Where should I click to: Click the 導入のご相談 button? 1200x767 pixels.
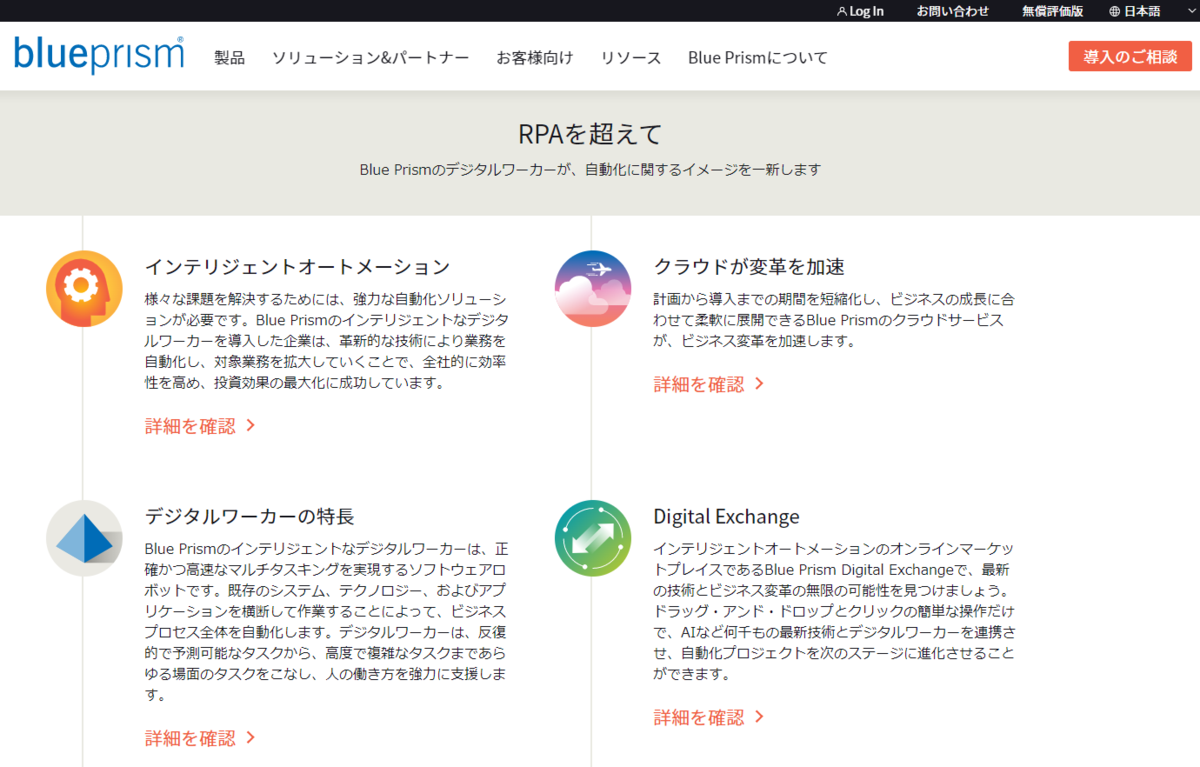click(1130, 56)
